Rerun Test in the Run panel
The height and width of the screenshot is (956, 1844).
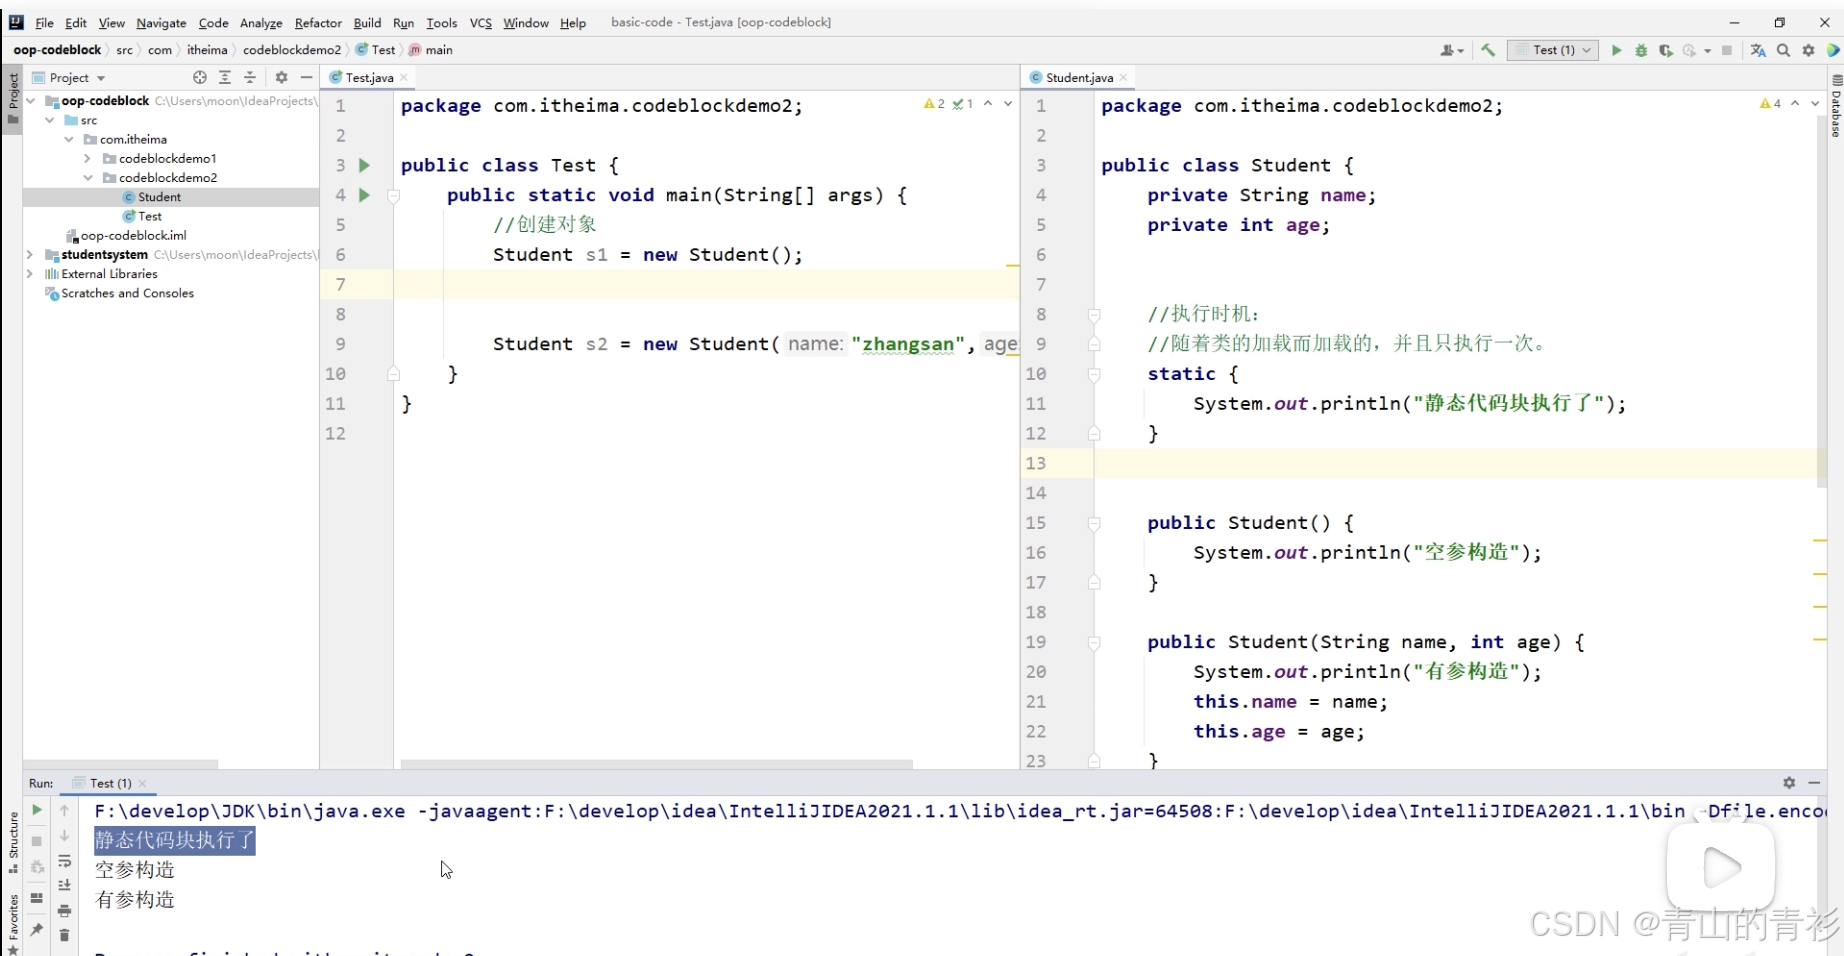click(x=37, y=810)
